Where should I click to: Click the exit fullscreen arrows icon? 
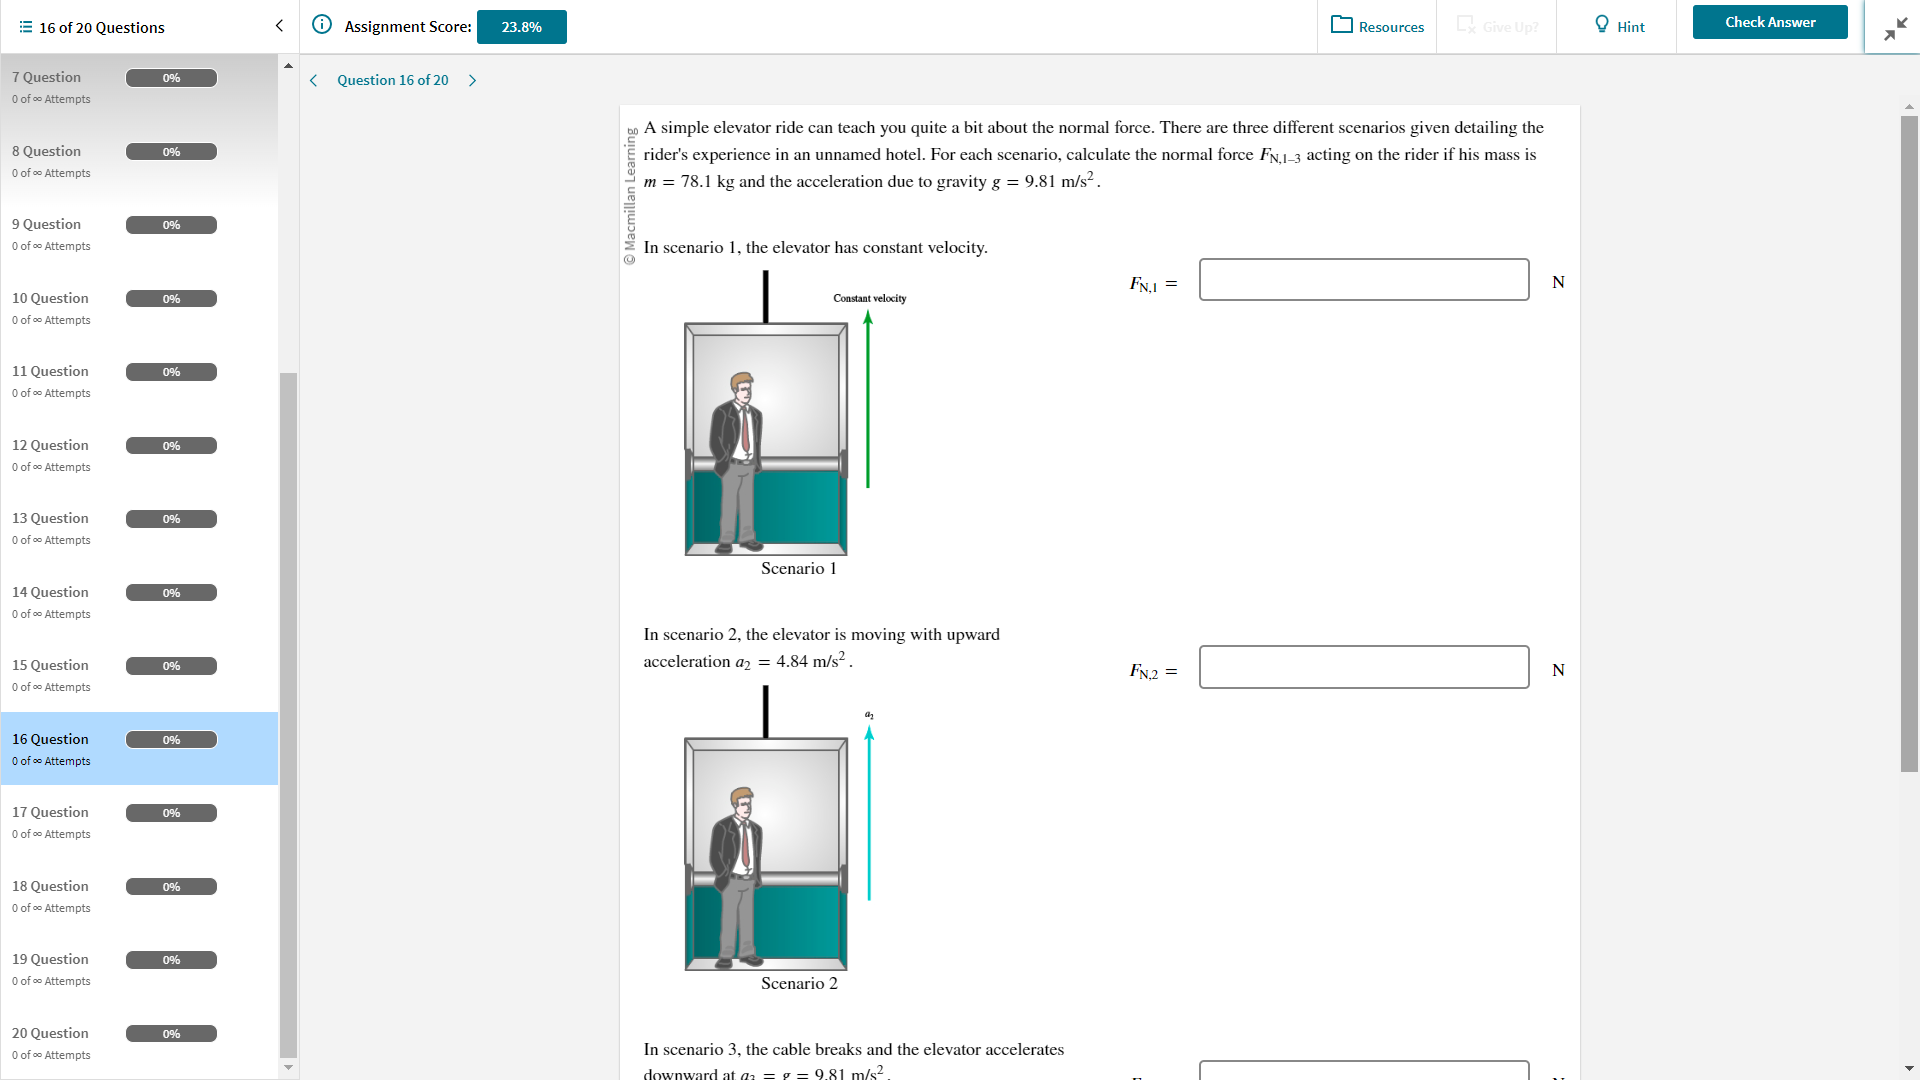pos(1894,30)
